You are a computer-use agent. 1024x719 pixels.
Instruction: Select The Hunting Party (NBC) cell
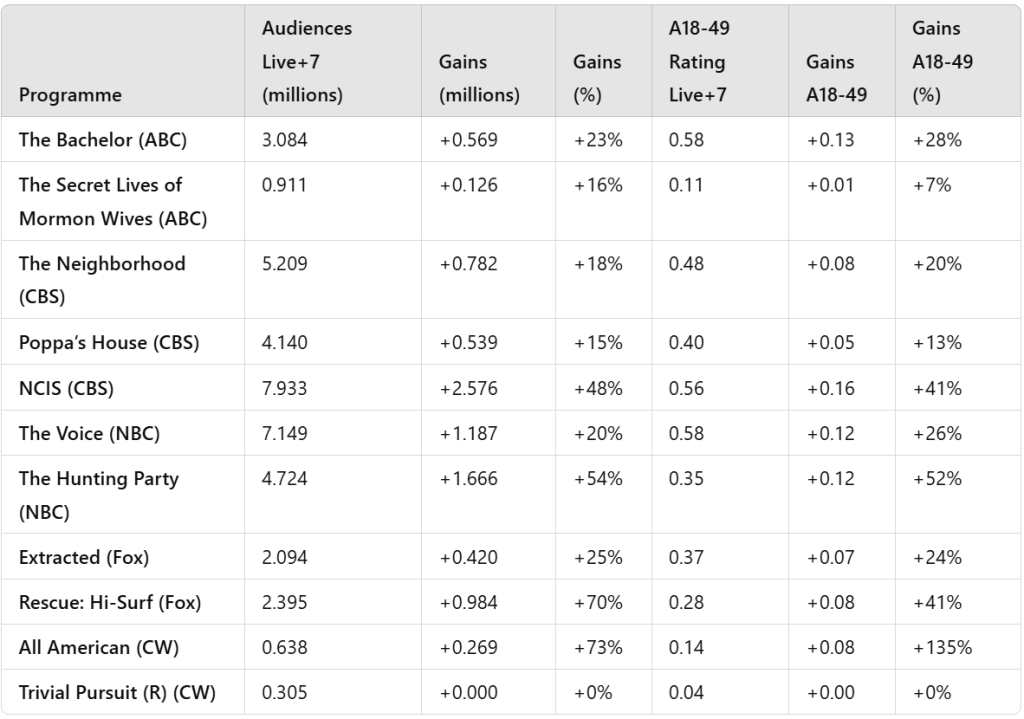pyautogui.click(x=99, y=495)
